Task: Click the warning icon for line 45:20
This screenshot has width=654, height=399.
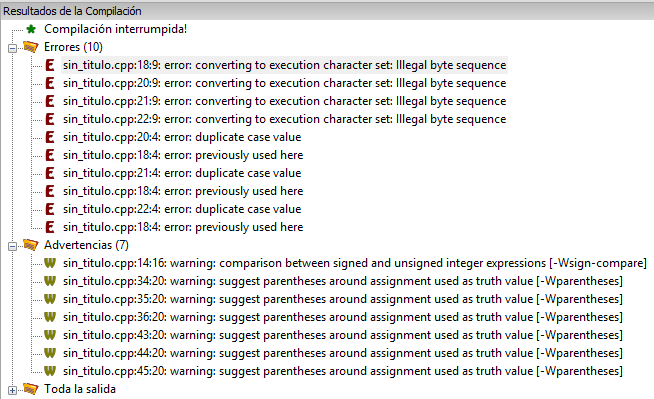Action: point(50,371)
